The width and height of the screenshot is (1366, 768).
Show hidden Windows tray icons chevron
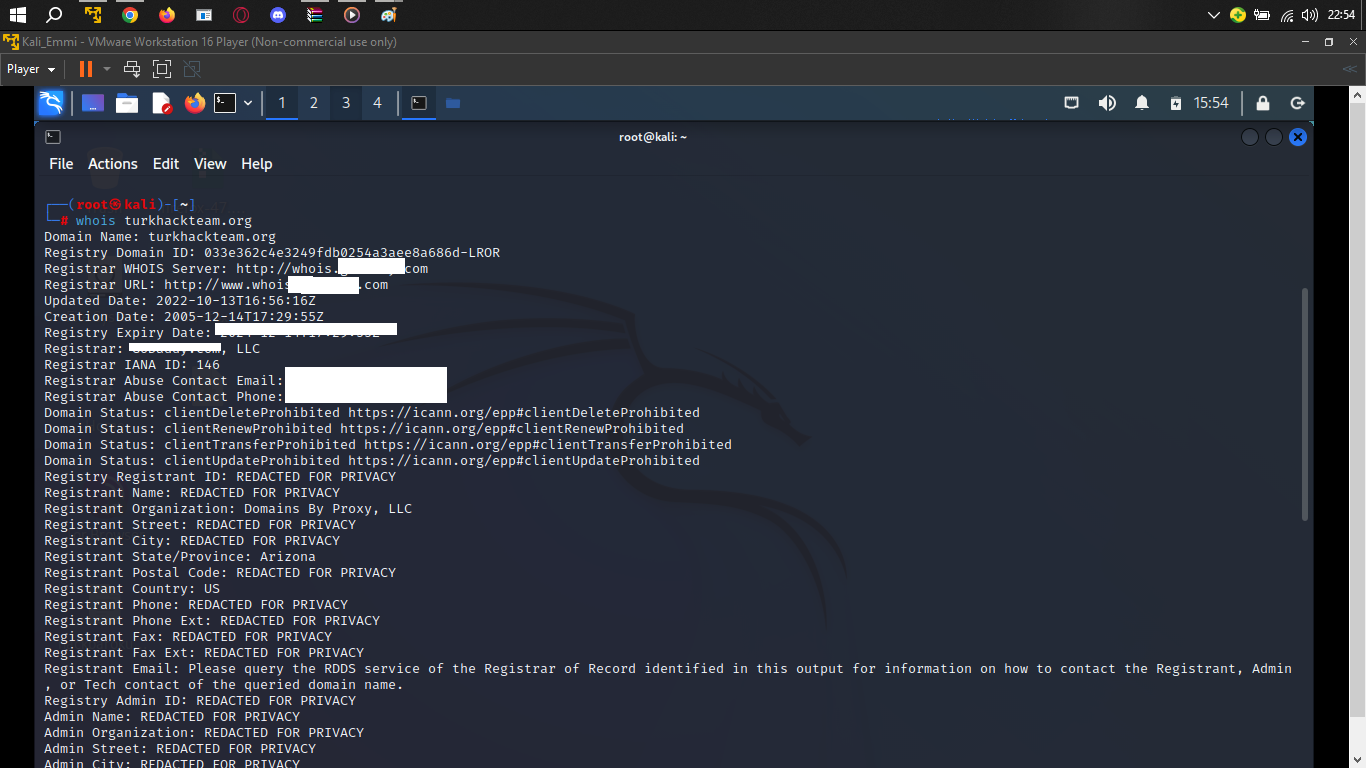(1214, 15)
